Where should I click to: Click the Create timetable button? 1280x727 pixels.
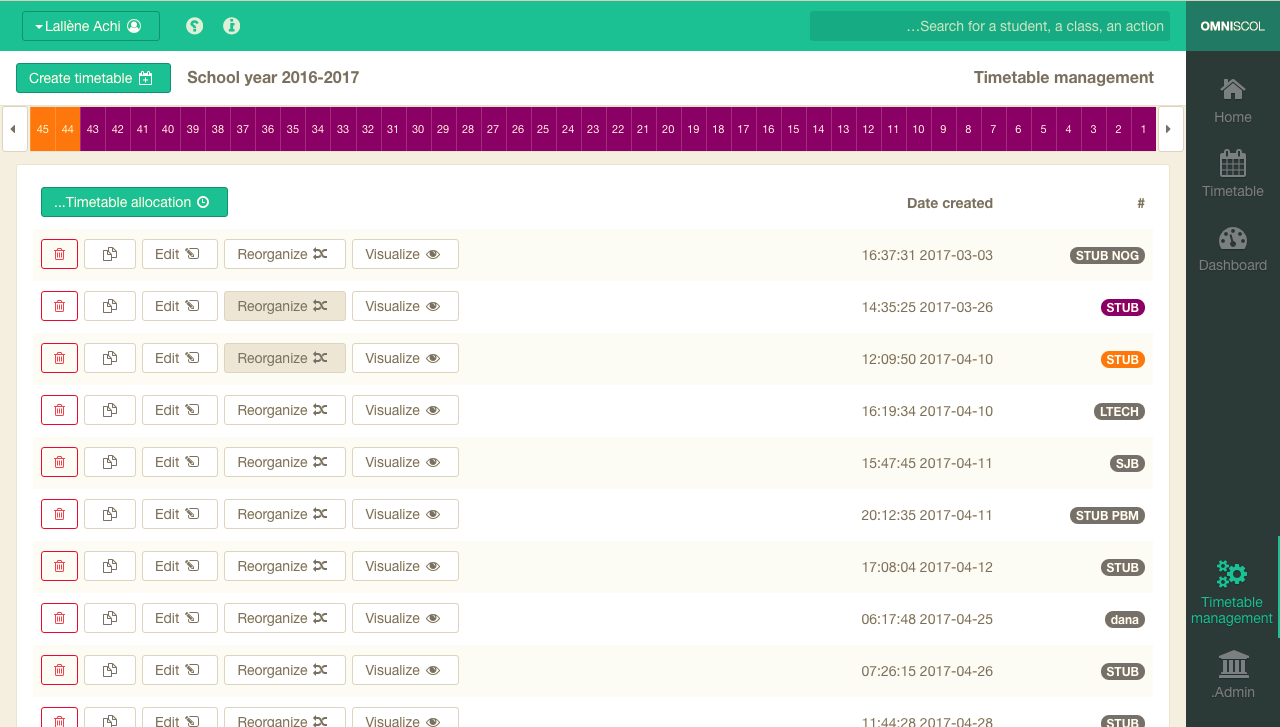point(93,78)
